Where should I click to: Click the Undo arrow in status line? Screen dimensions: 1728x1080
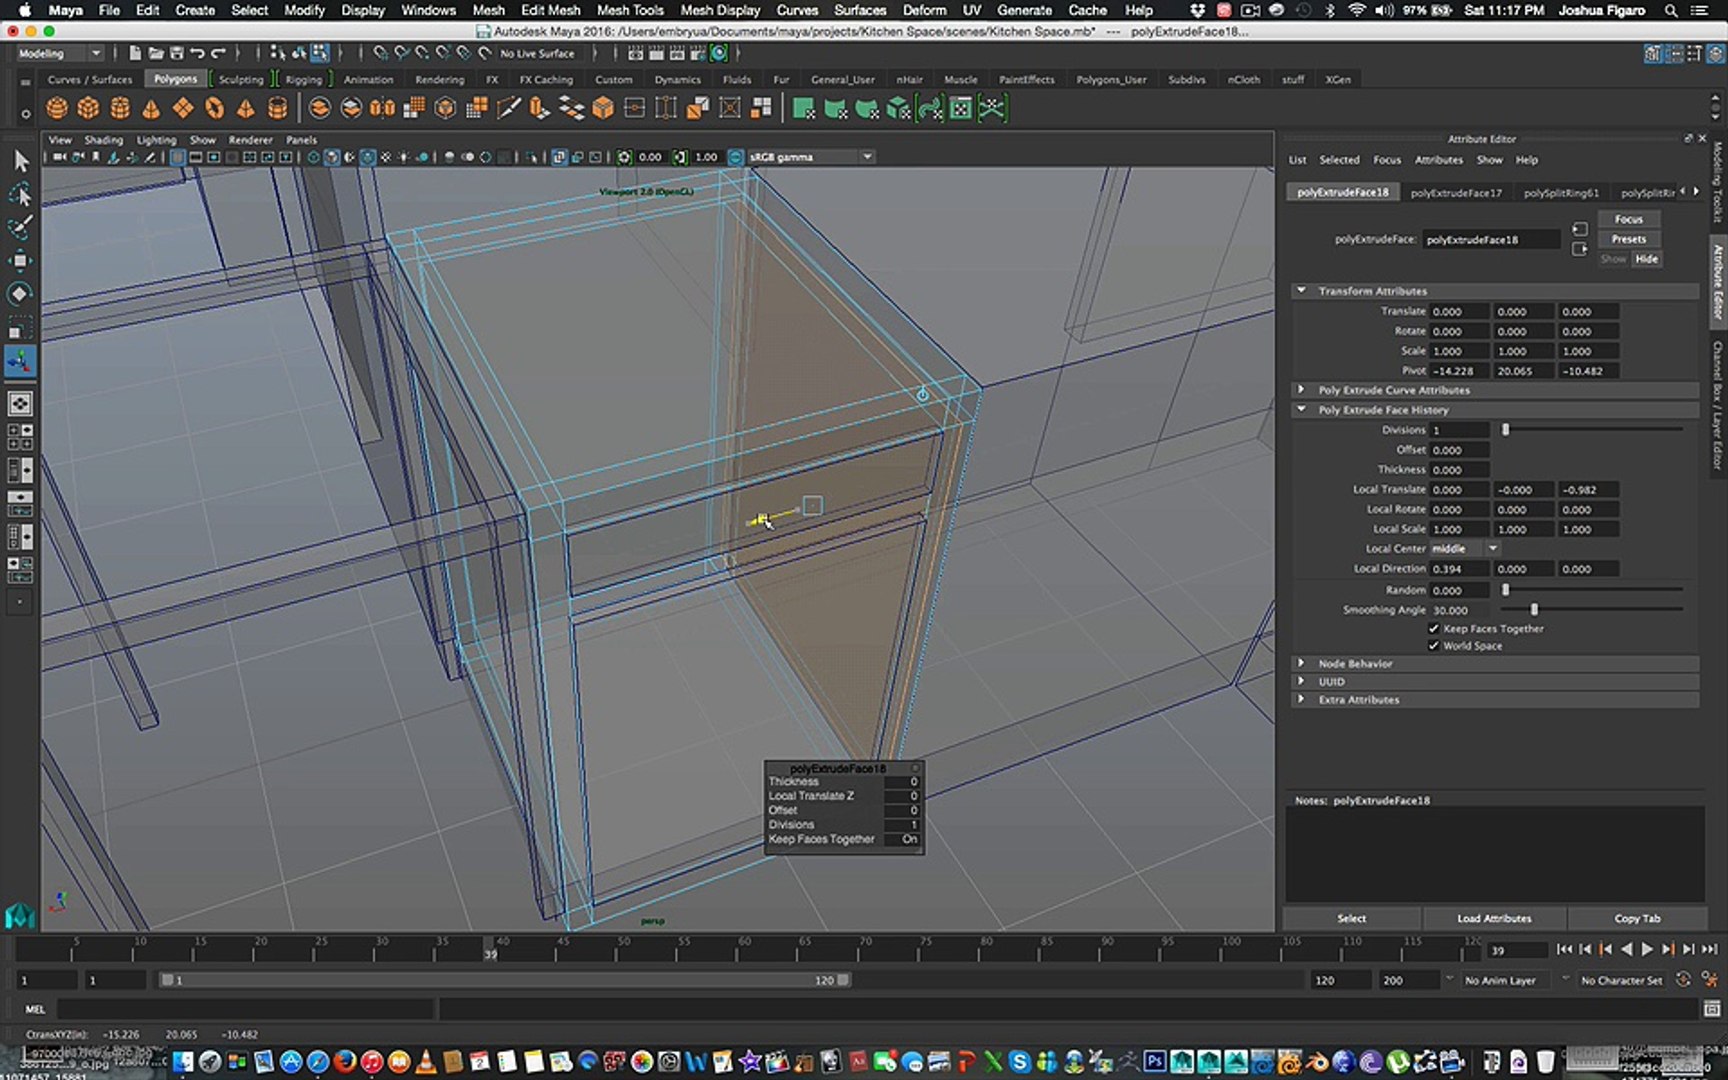pos(197,53)
